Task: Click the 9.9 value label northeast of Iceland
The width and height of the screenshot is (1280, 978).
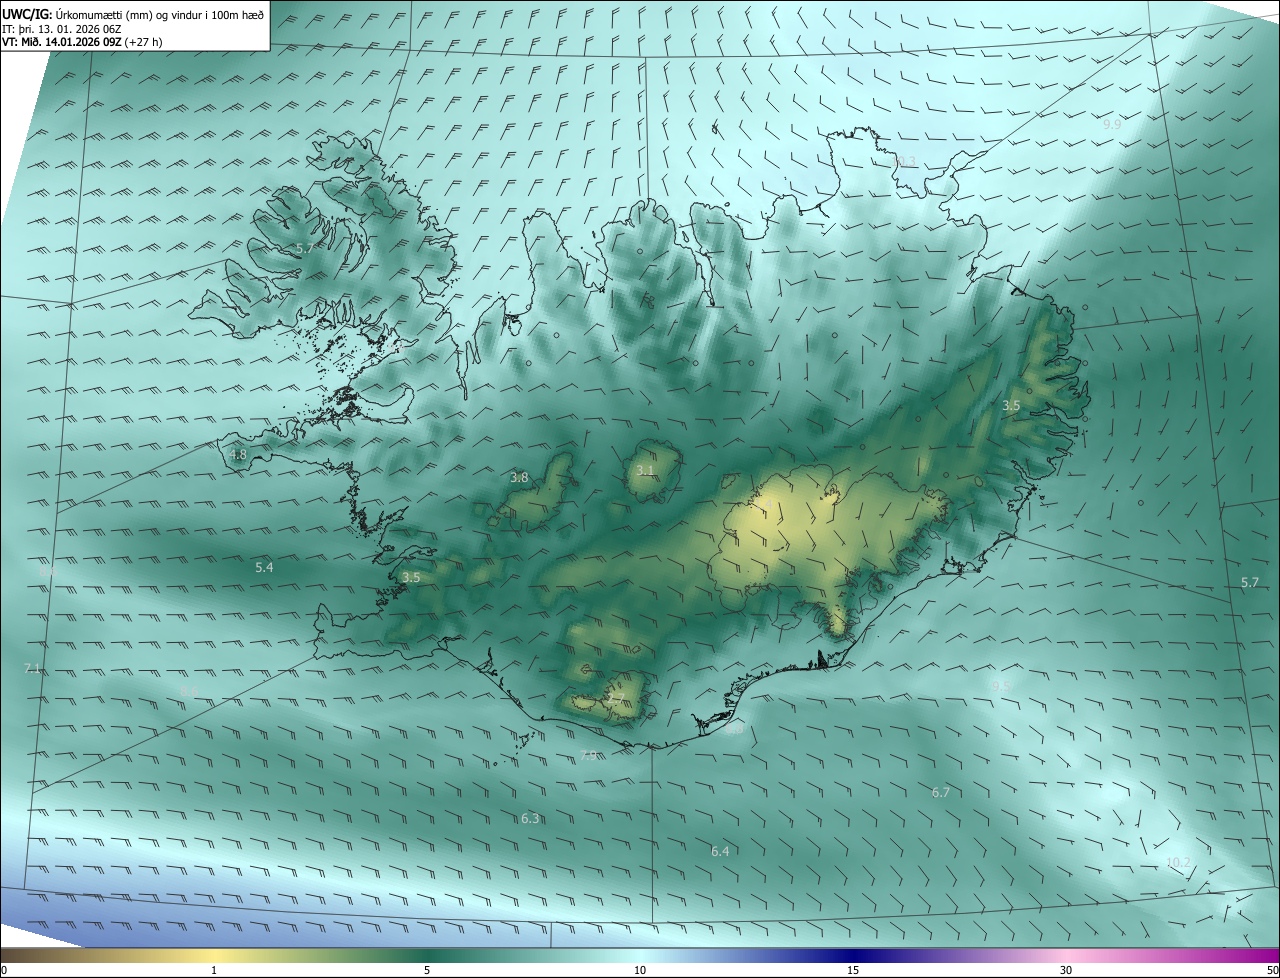Action: [x=1112, y=124]
